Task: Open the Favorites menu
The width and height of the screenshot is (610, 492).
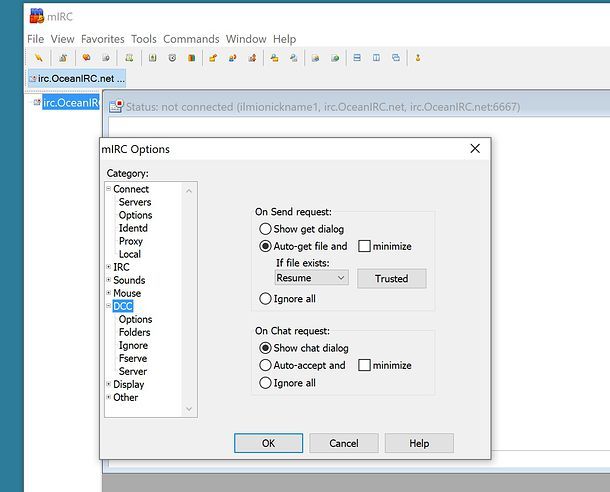Action: click(103, 39)
